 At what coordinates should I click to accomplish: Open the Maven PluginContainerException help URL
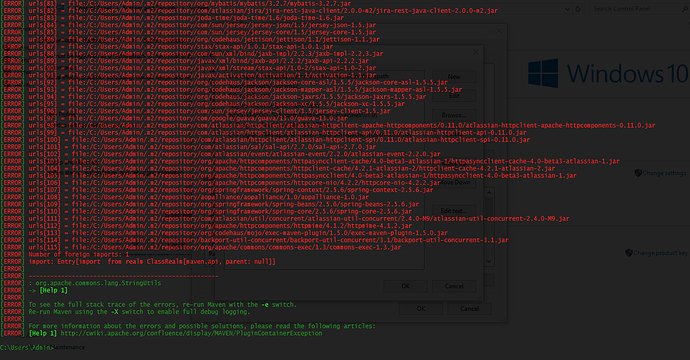tap(191, 333)
